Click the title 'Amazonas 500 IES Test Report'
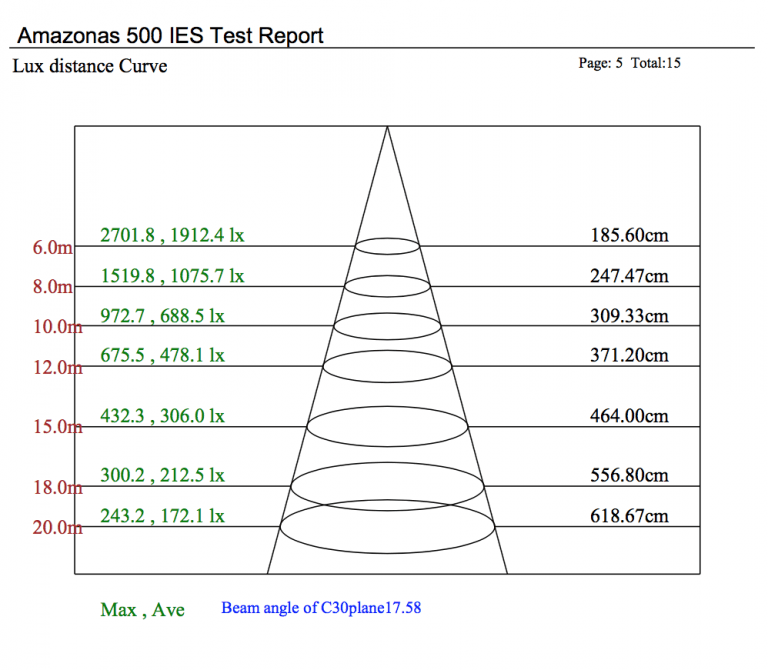 pyautogui.click(x=170, y=36)
